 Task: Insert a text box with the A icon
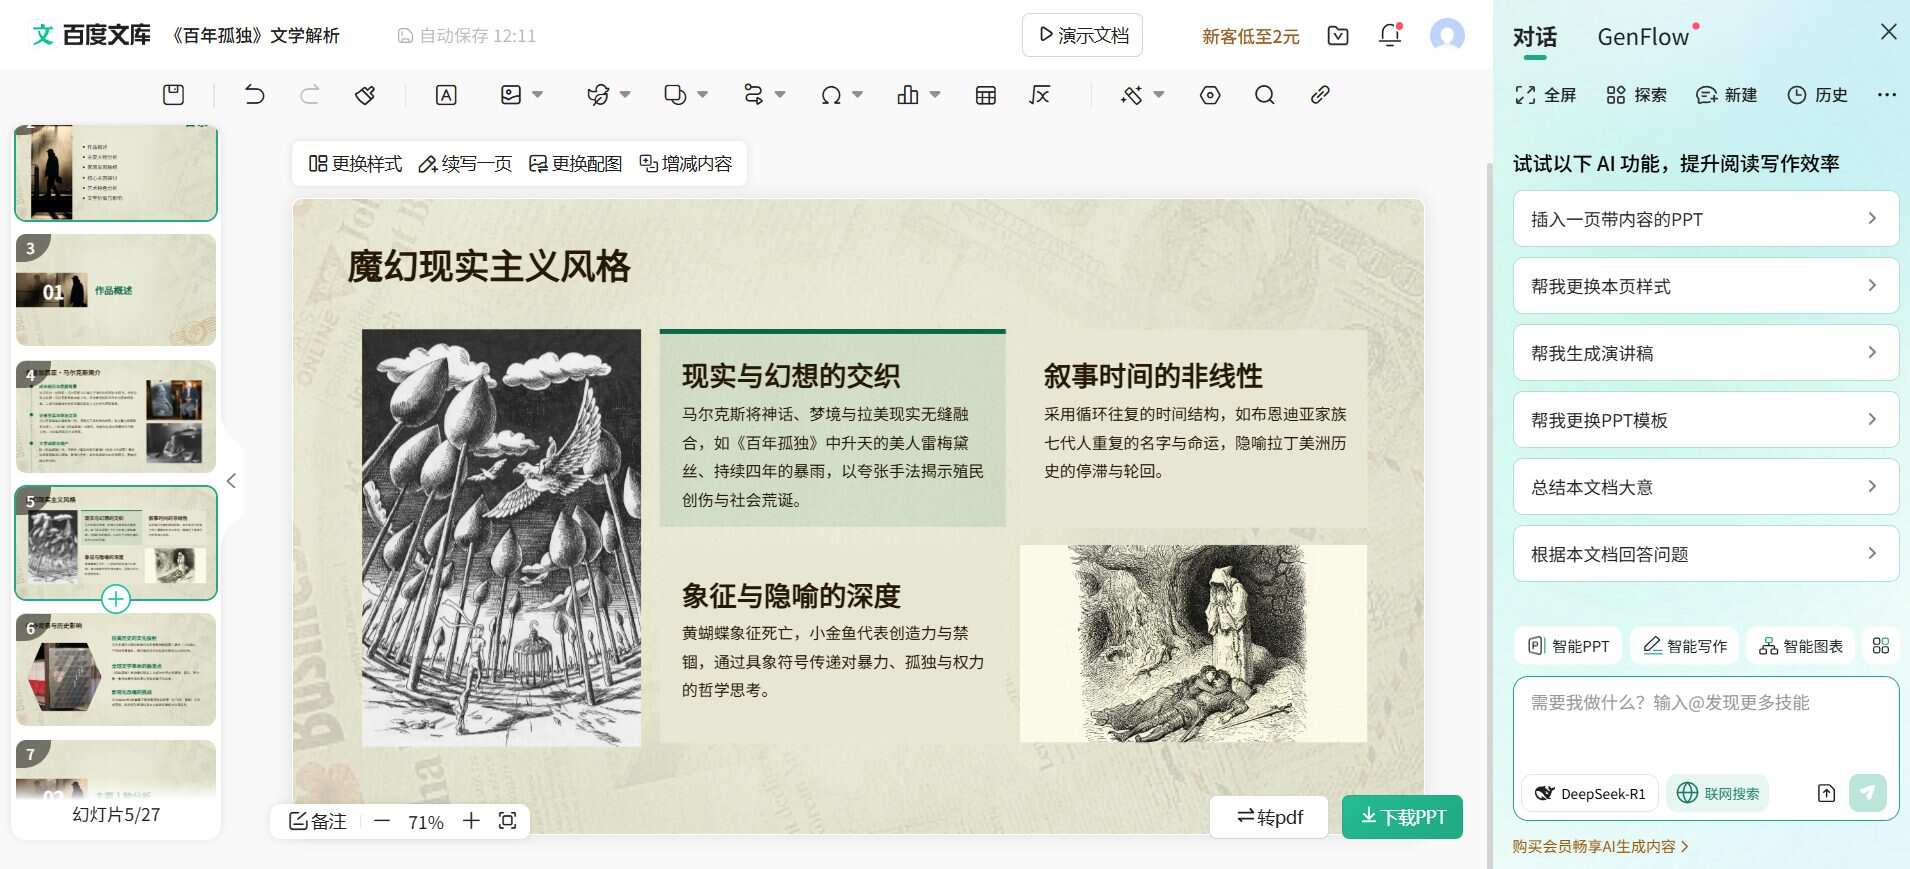[446, 95]
